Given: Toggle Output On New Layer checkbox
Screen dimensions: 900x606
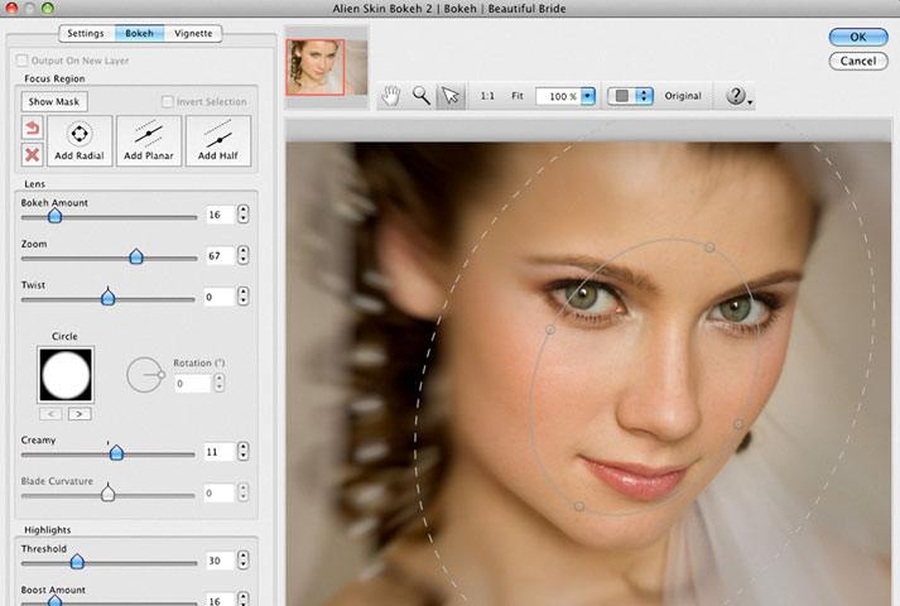Looking at the screenshot, I should coord(22,60).
